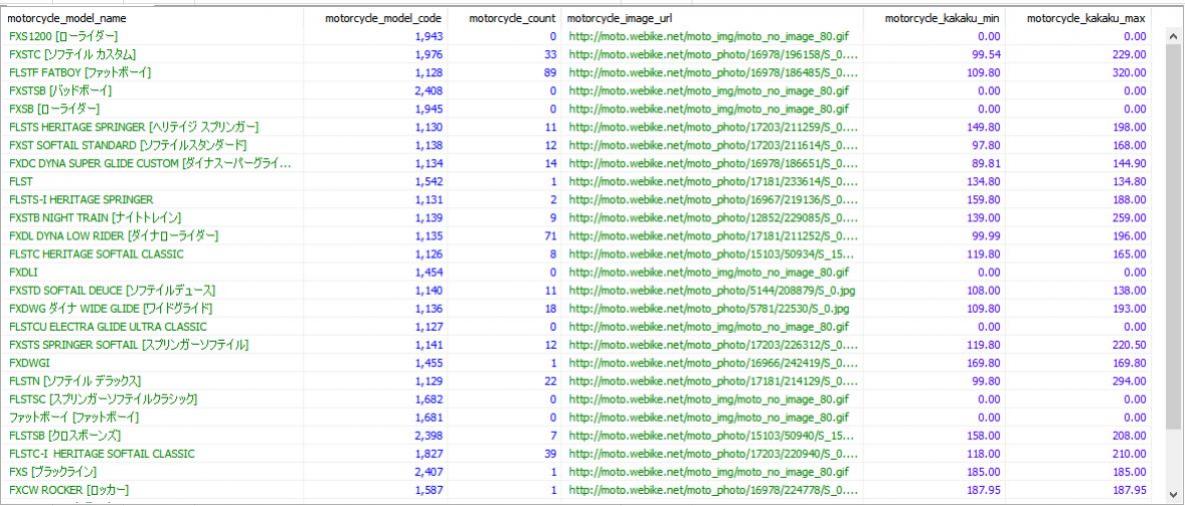The image size is (1185, 506).
Task: Select the FXSTB NIGHT TRAIN cell
Action: pyautogui.click(x=151, y=218)
